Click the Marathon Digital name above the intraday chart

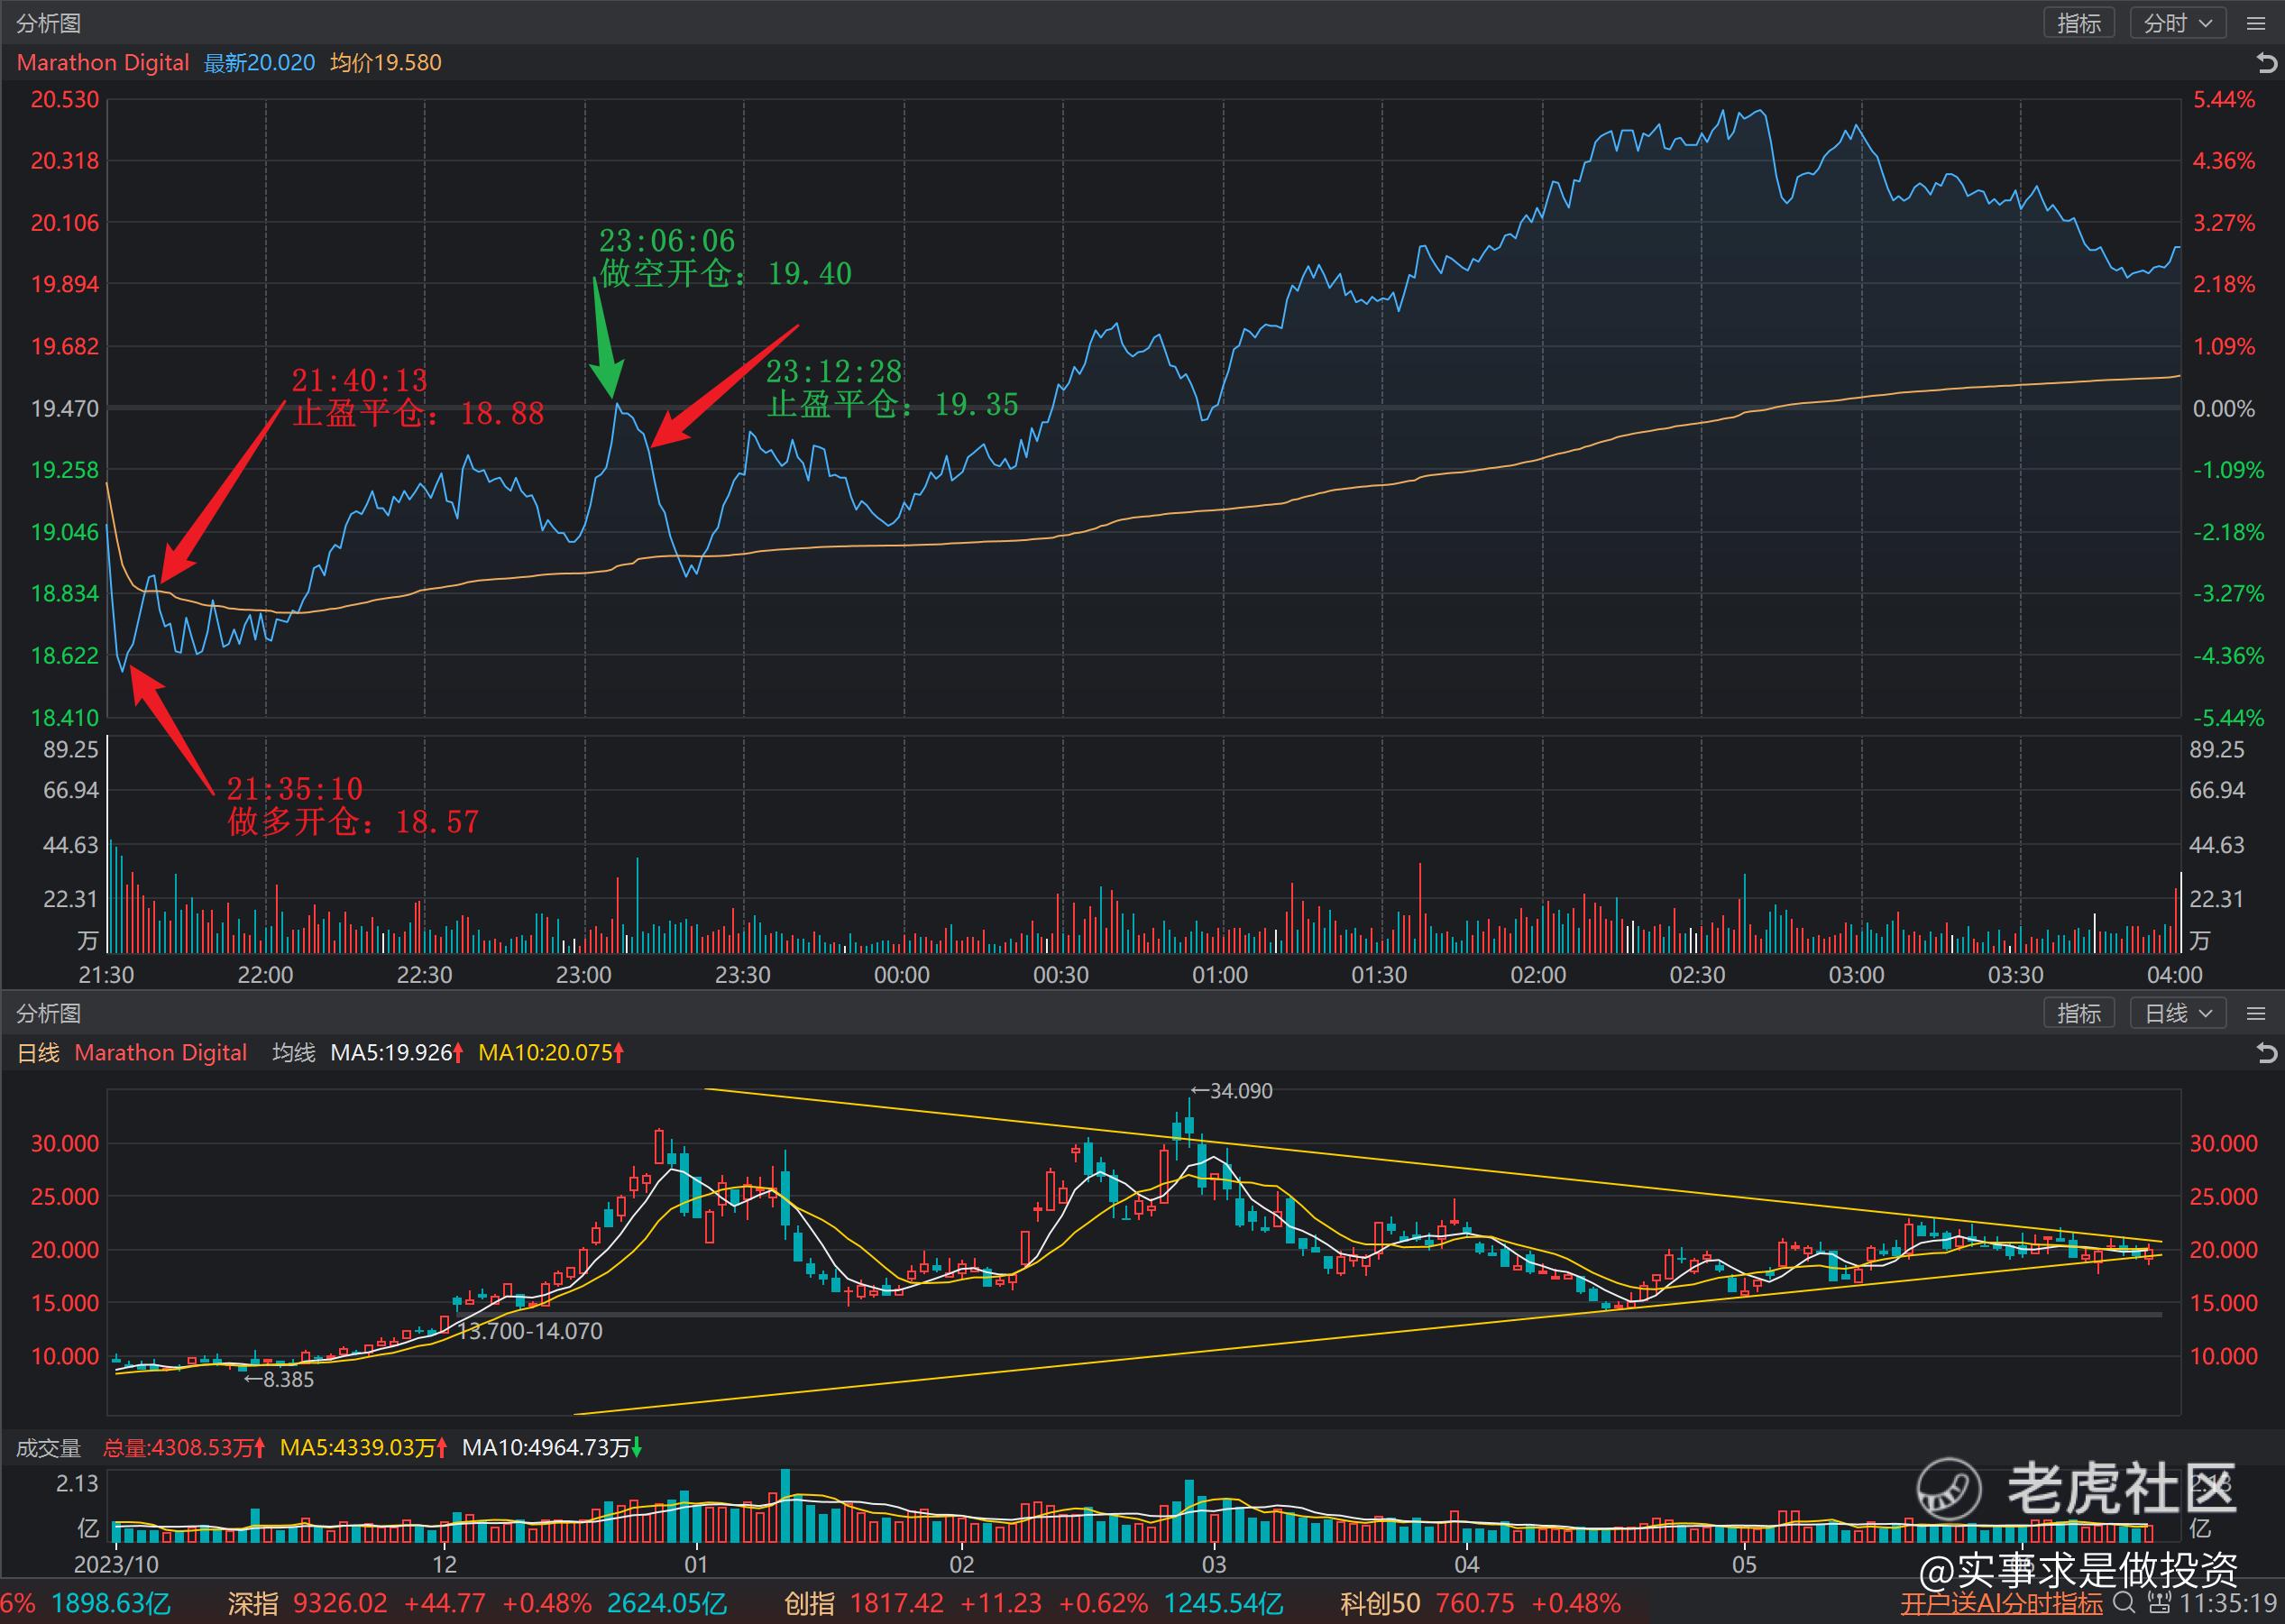click(103, 62)
